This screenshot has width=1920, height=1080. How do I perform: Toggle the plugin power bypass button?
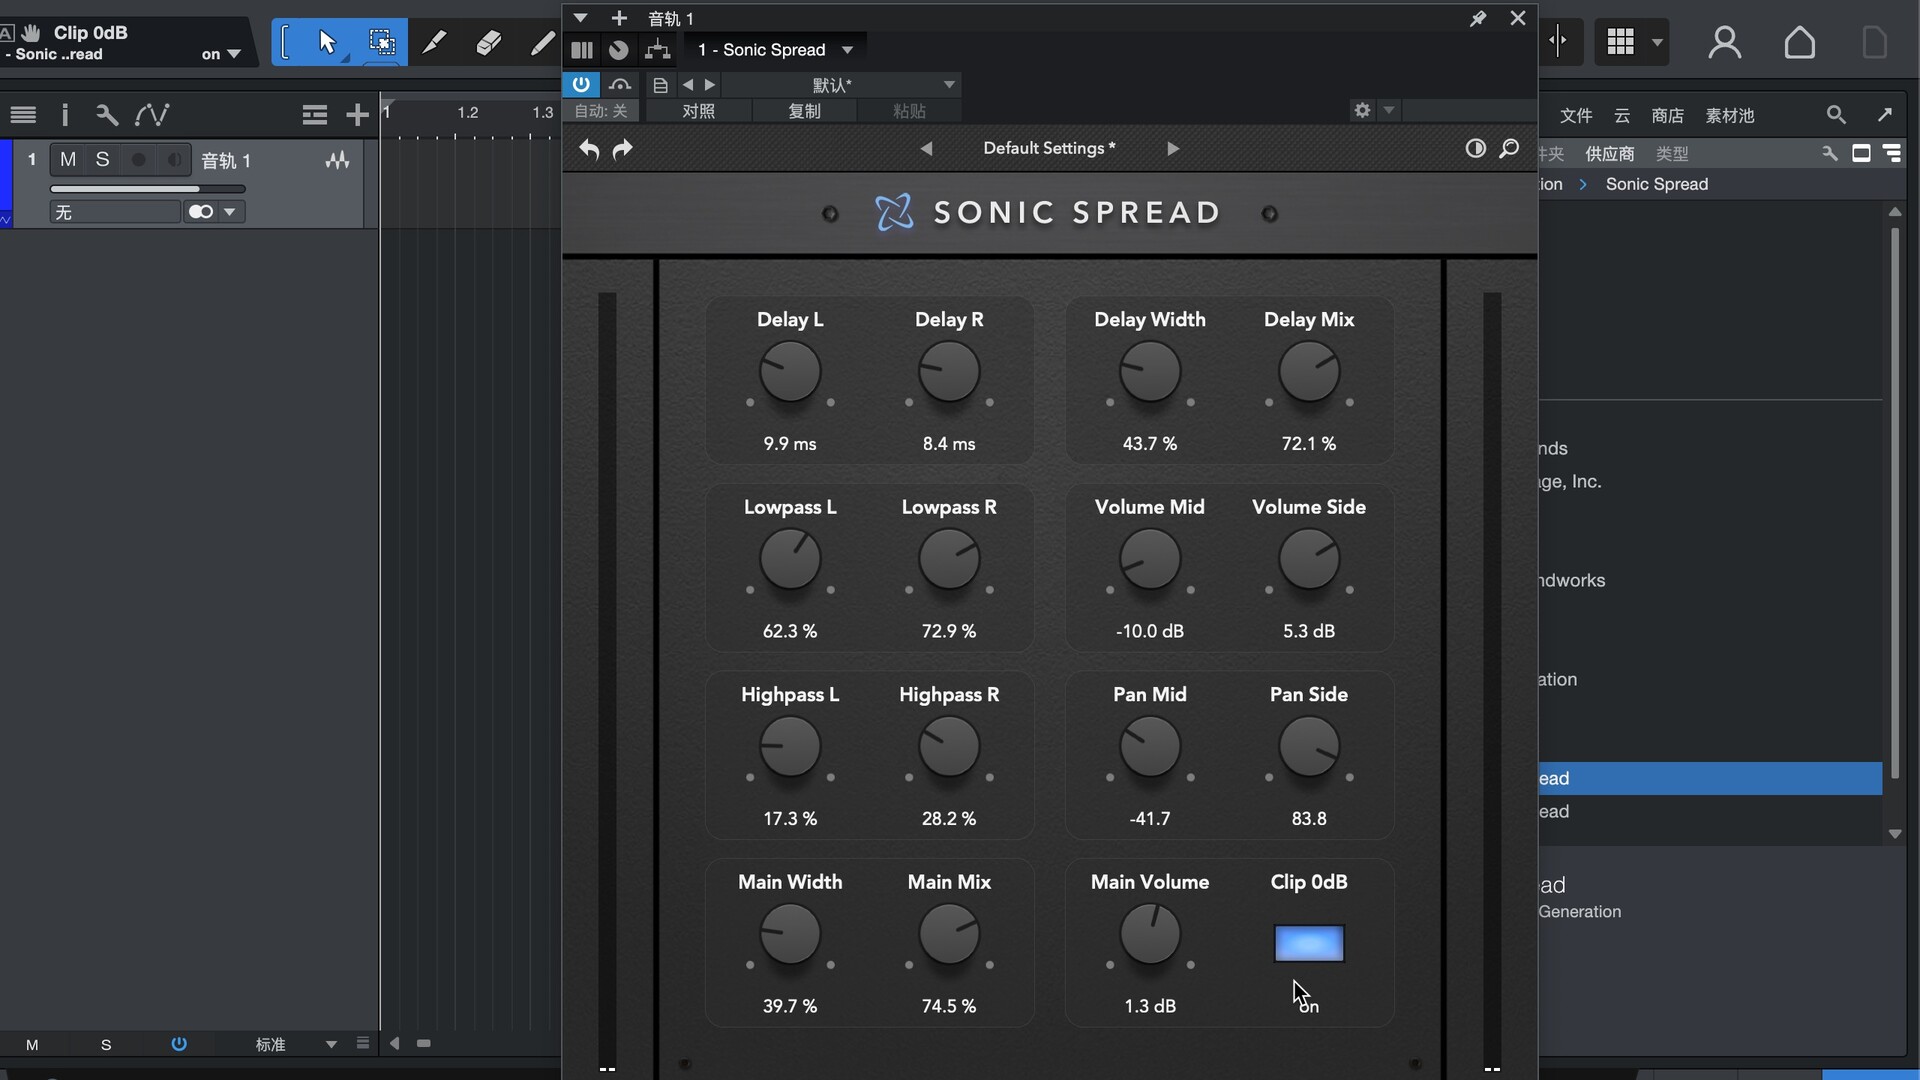(581, 84)
